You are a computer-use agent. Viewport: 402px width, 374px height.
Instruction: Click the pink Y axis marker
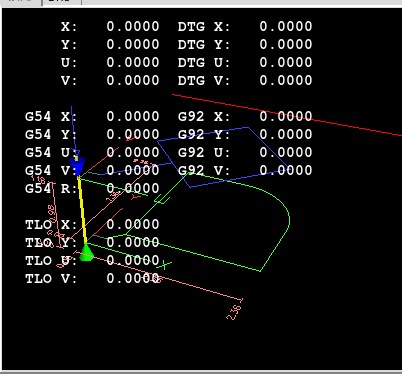pyautogui.click(x=136, y=197)
